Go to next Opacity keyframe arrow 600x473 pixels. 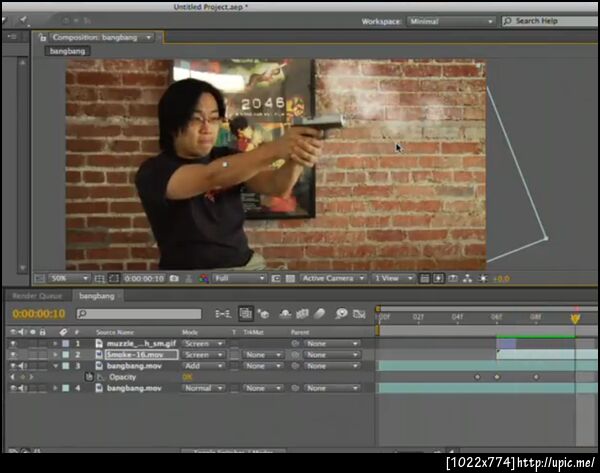(31, 377)
